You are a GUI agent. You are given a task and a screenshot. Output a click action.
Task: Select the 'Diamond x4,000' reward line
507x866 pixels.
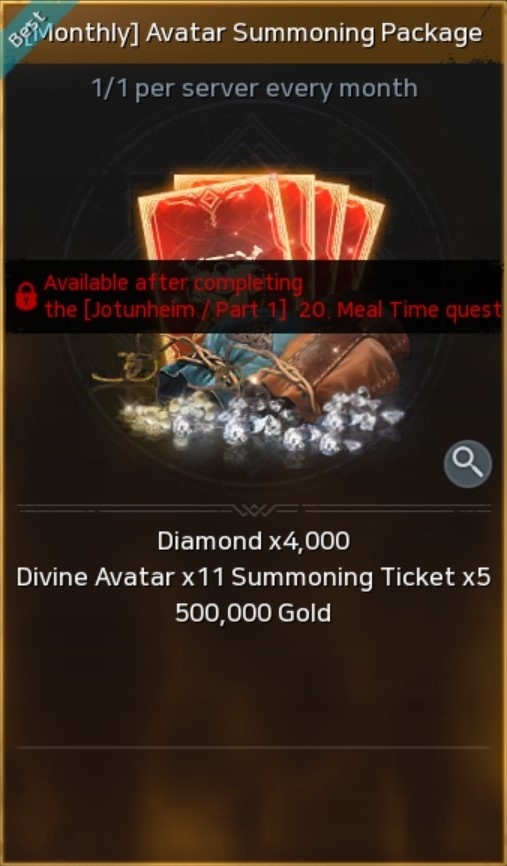coord(254,541)
